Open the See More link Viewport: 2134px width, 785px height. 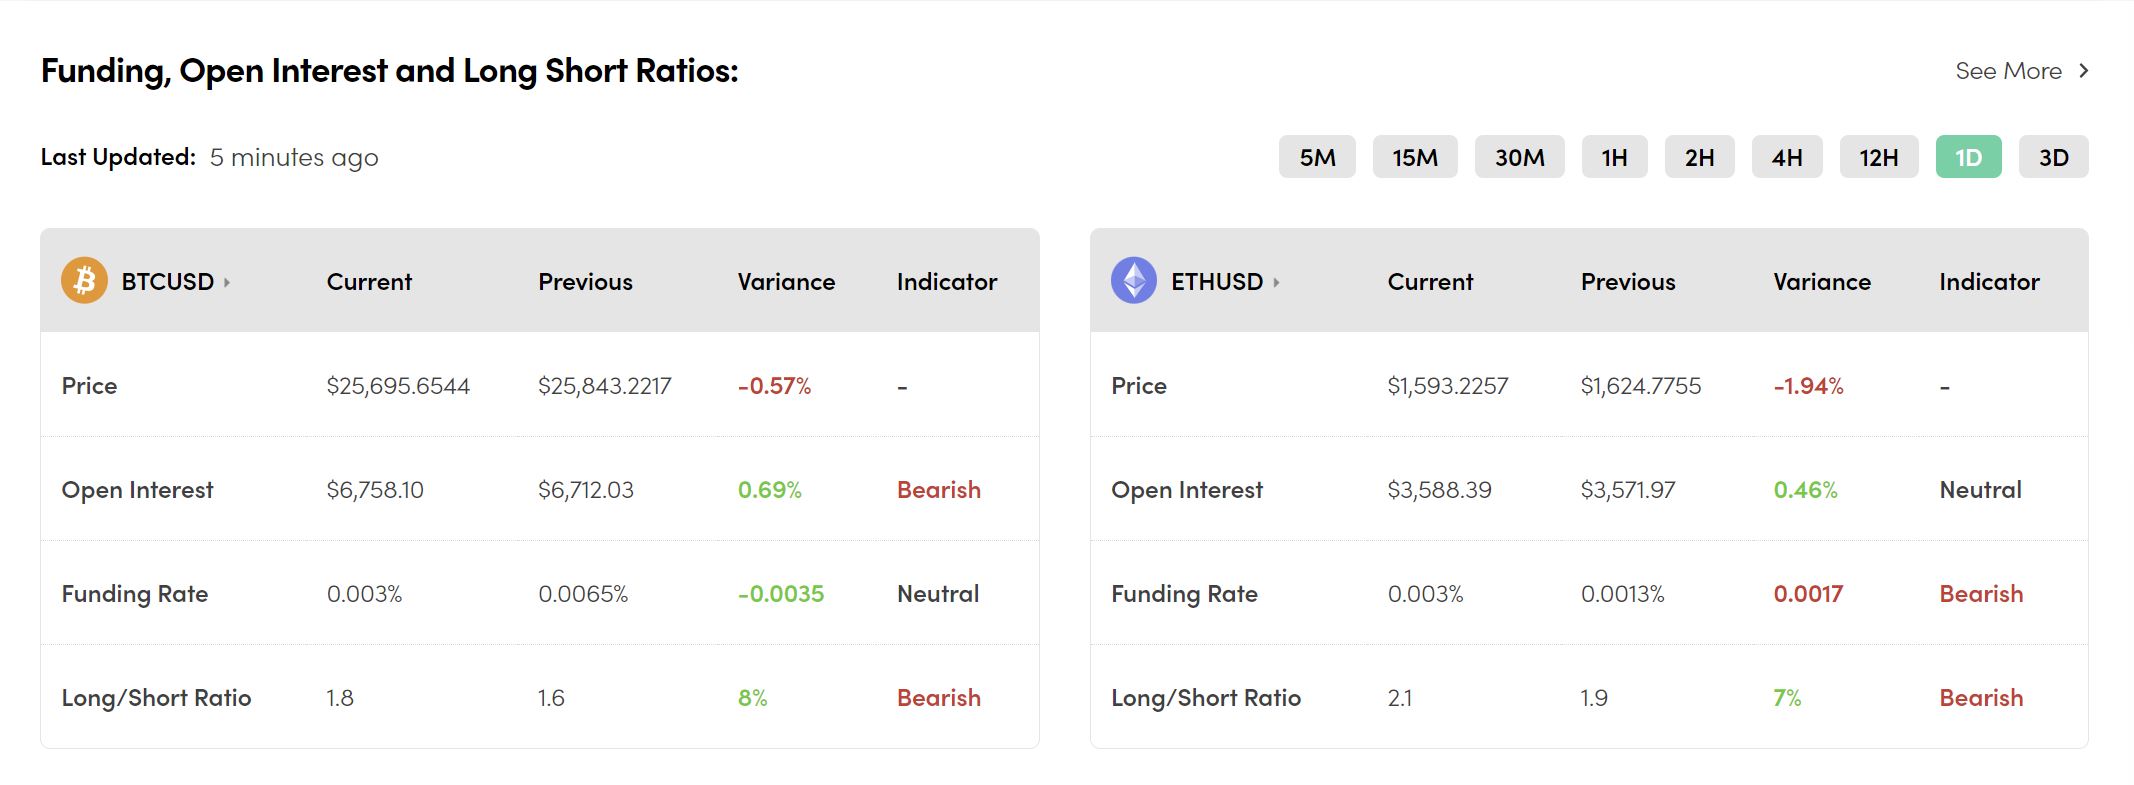2008,71
